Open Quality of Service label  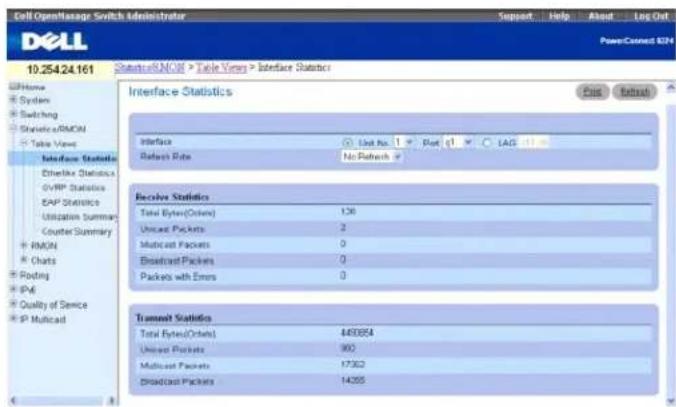point(53,305)
